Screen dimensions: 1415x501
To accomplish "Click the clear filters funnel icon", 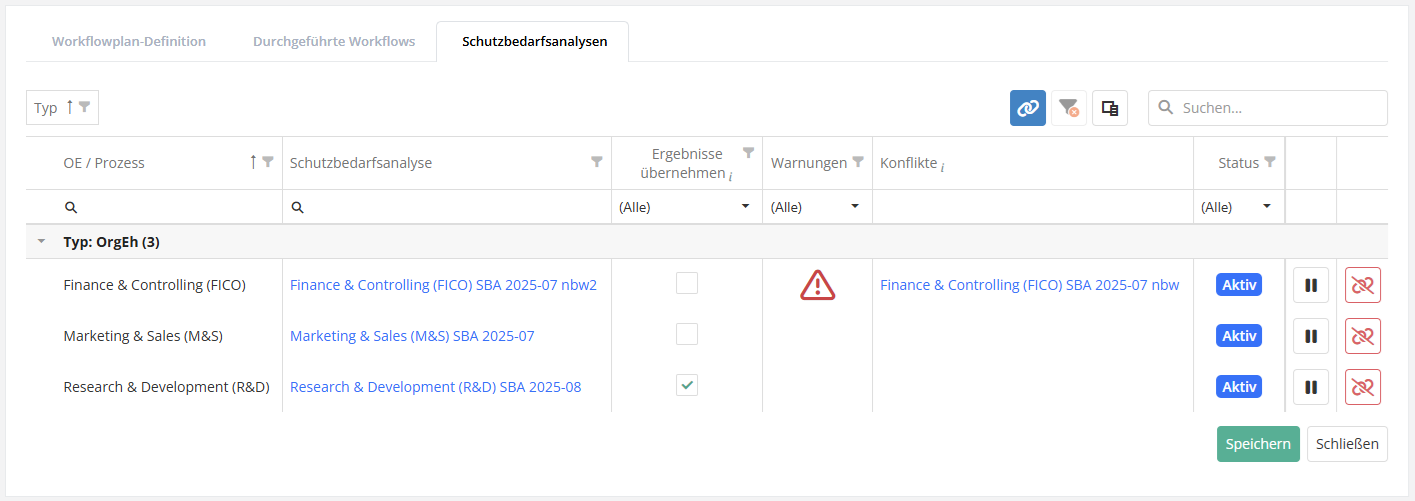I will click(1069, 108).
